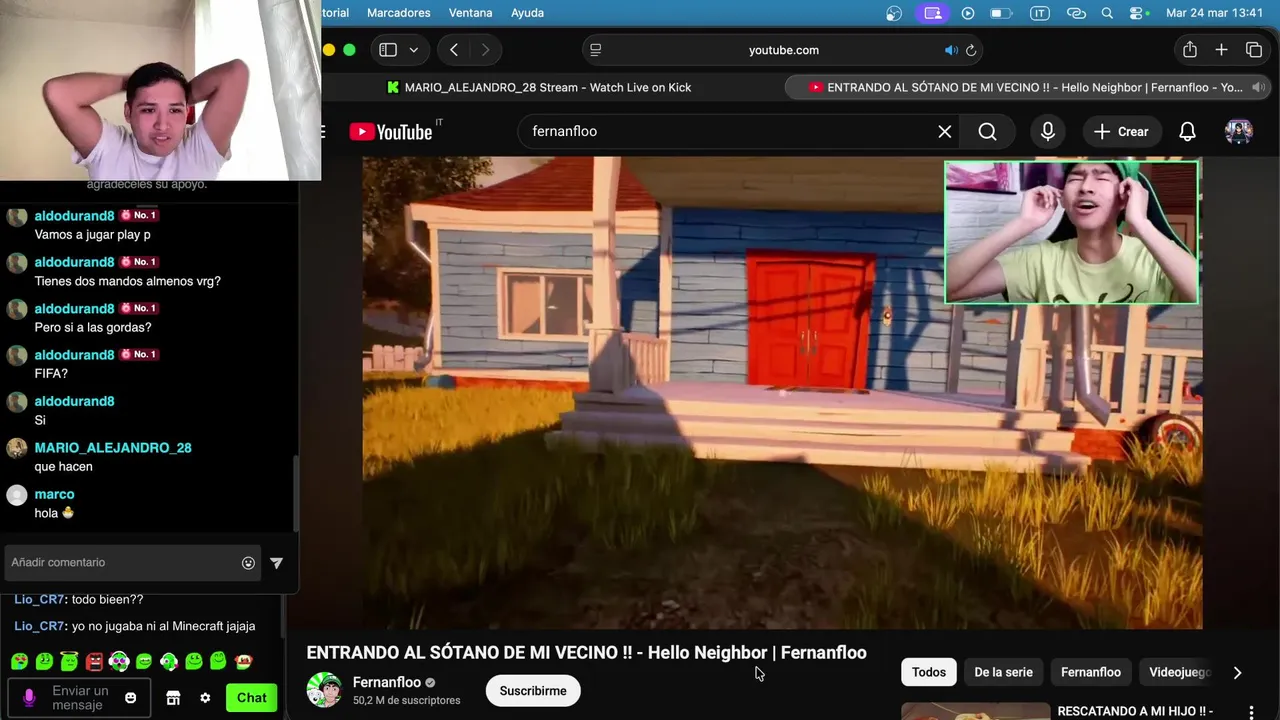Screen dimensions: 1280x720
Task: Reload the YouTube page
Action: click(x=970, y=50)
